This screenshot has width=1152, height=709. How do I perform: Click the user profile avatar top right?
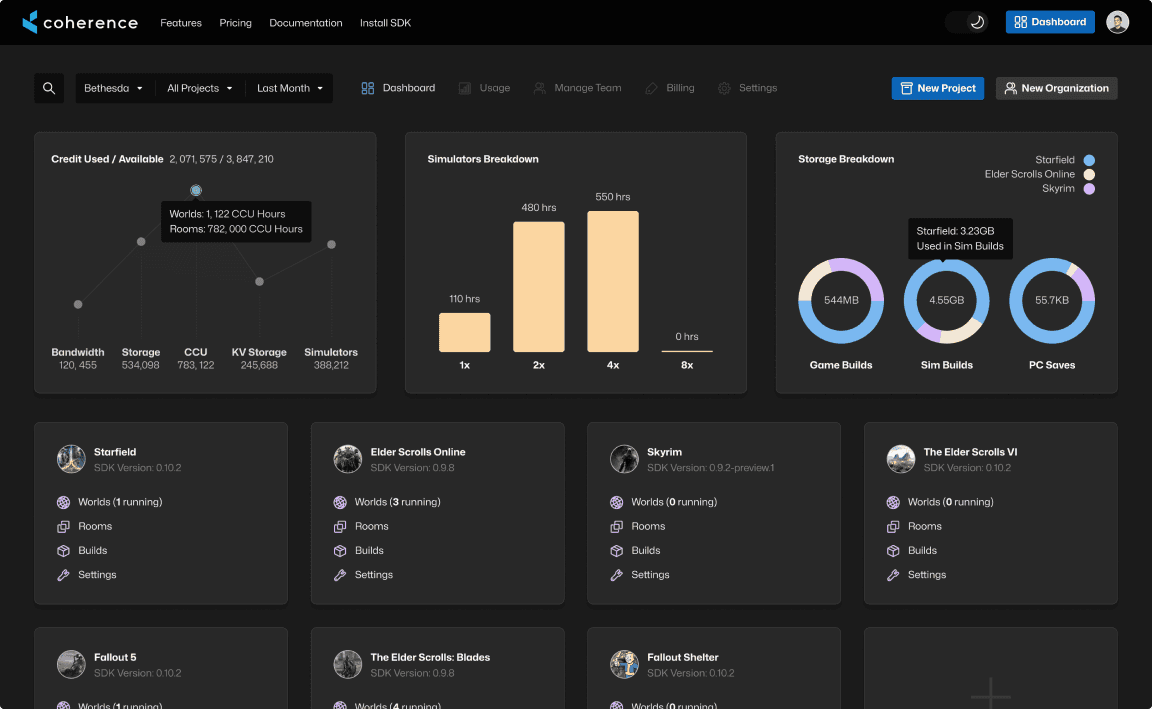[x=1117, y=21]
